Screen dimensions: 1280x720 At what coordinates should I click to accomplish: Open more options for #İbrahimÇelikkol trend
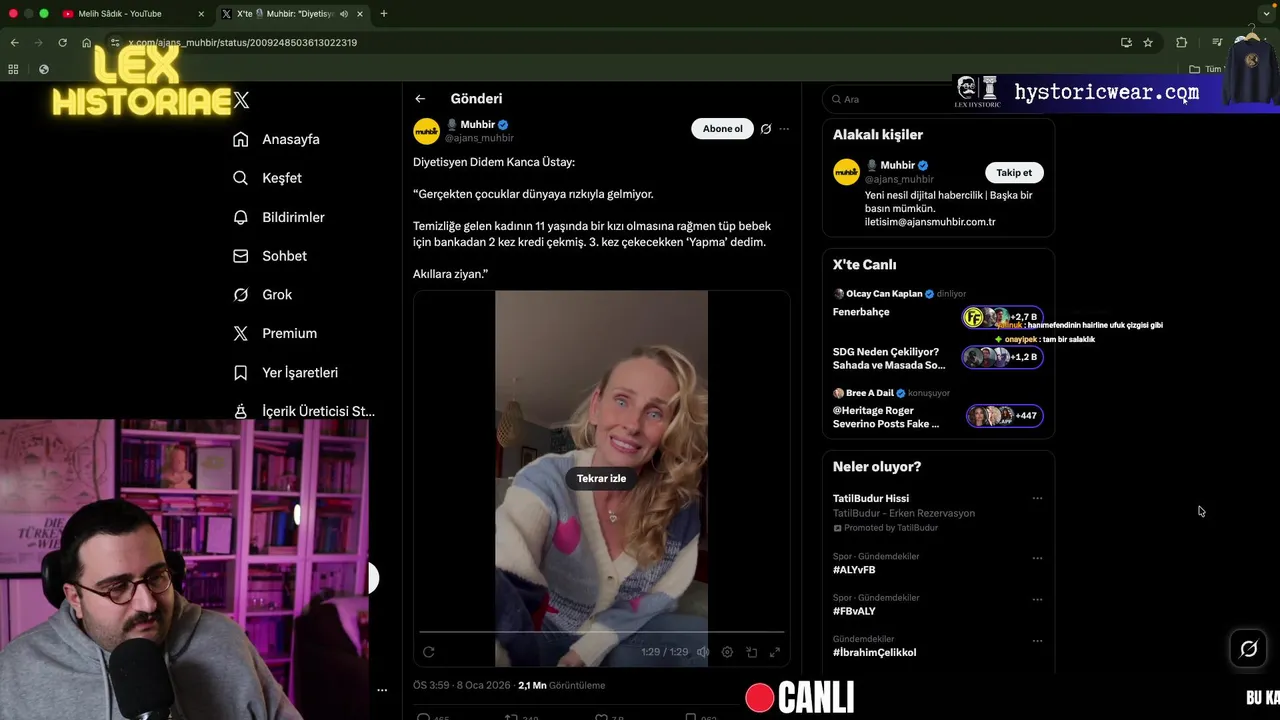click(x=1037, y=640)
